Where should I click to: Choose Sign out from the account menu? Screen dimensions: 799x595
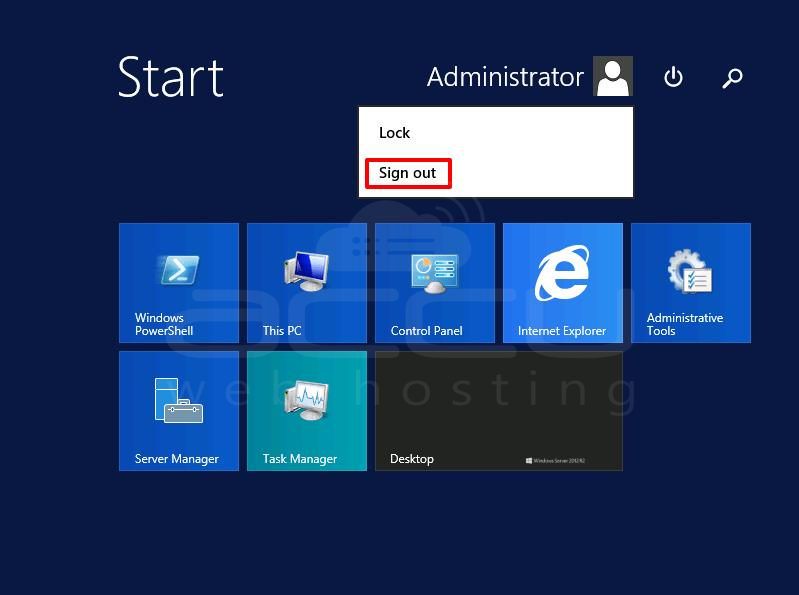[496, 173]
